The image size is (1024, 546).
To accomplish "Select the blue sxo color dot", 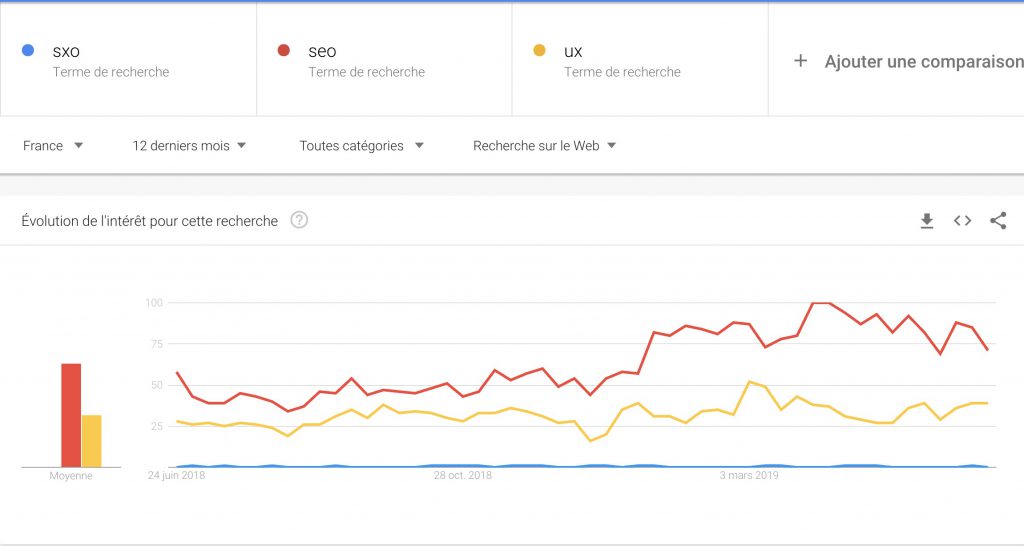I will (28, 50).
